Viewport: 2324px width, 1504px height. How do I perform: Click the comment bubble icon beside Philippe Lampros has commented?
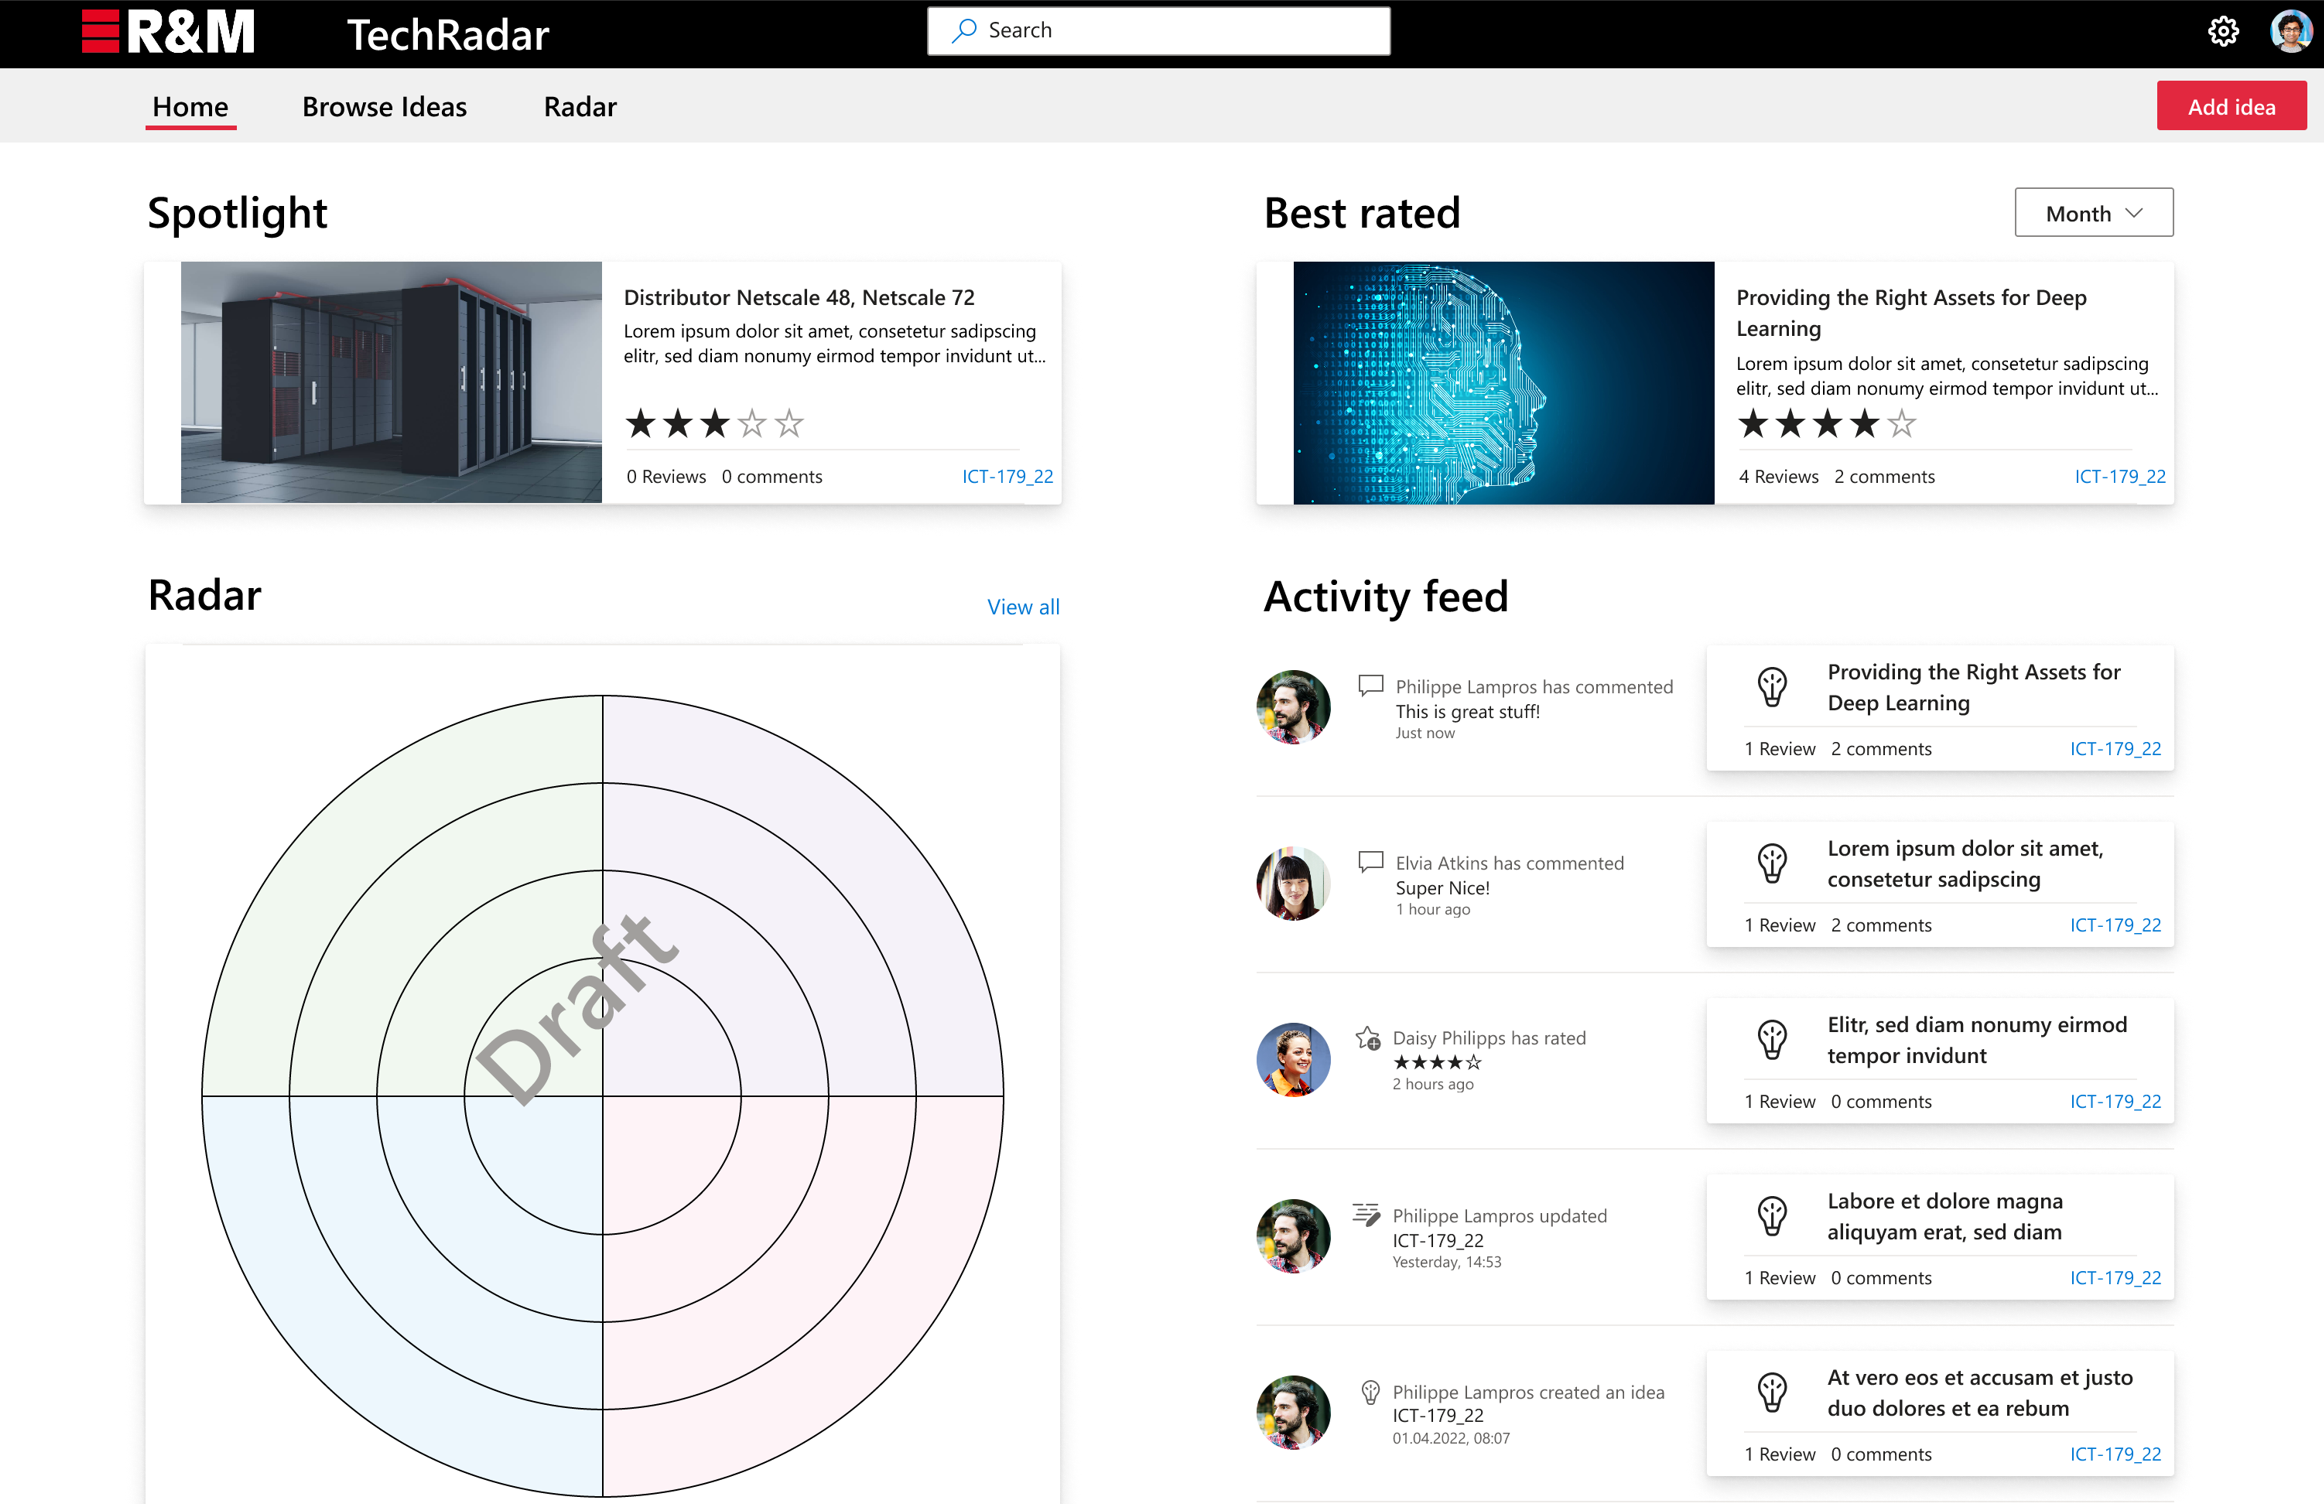tap(1370, 685)
